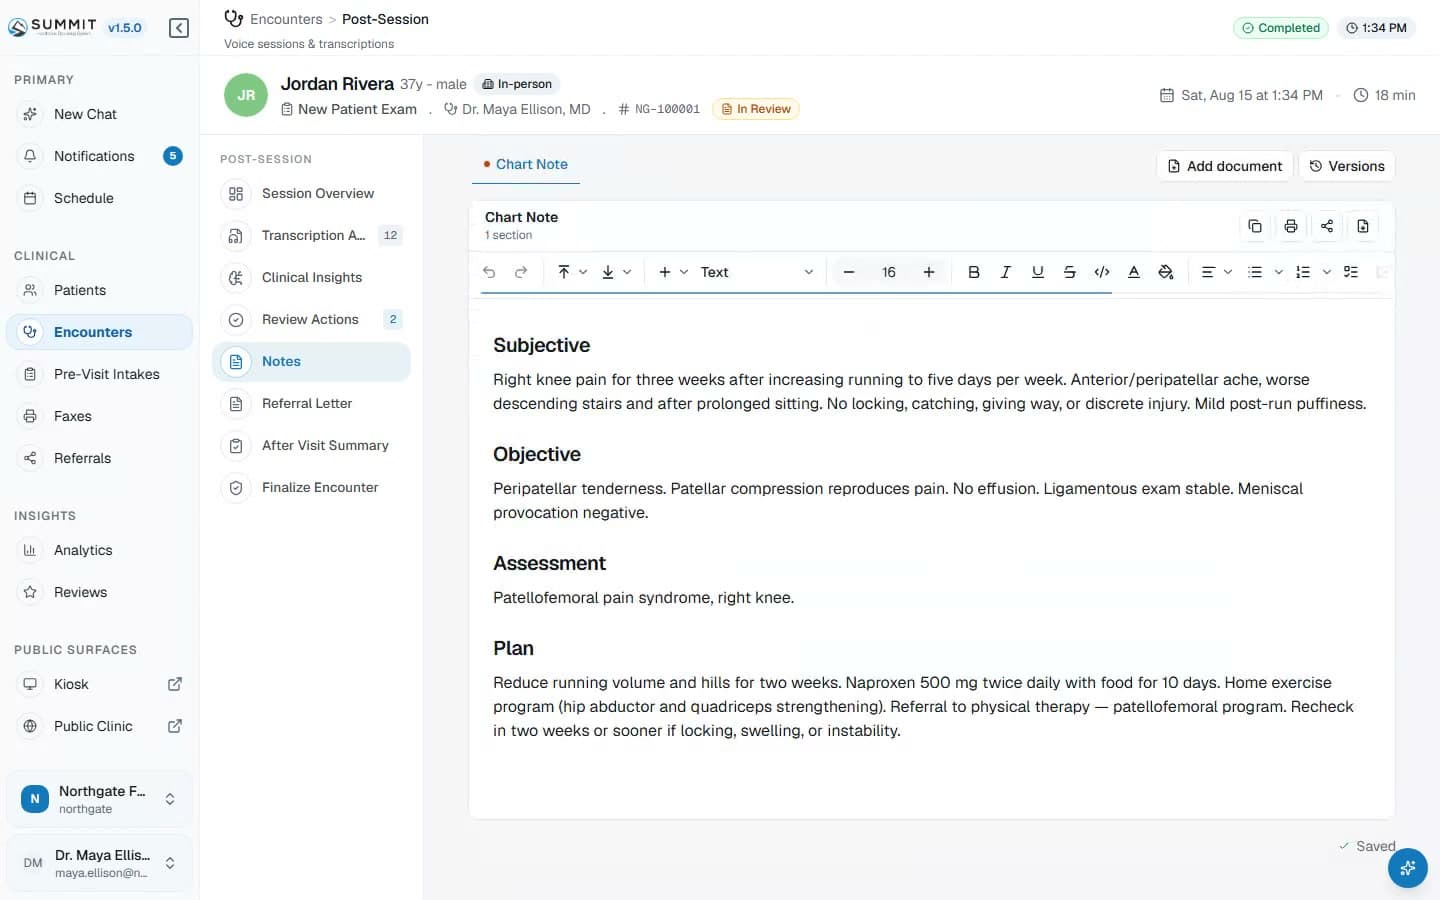Open Schedule page
The height and width of the screenshot is (900, 1440).
coord(99,198)
